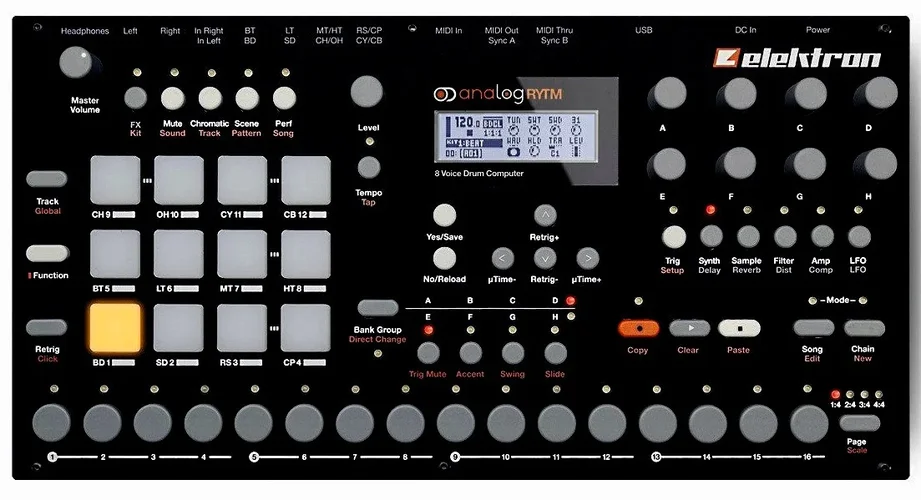Screen dimensions: 921x500
Task: Hit the RS 3 drum pad
Action: click(242, 328)
